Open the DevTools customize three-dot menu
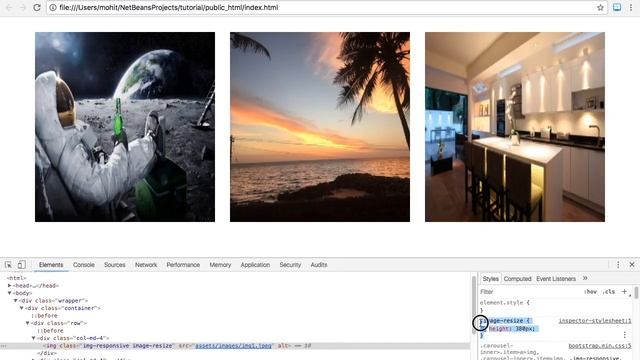 point(618,264)
